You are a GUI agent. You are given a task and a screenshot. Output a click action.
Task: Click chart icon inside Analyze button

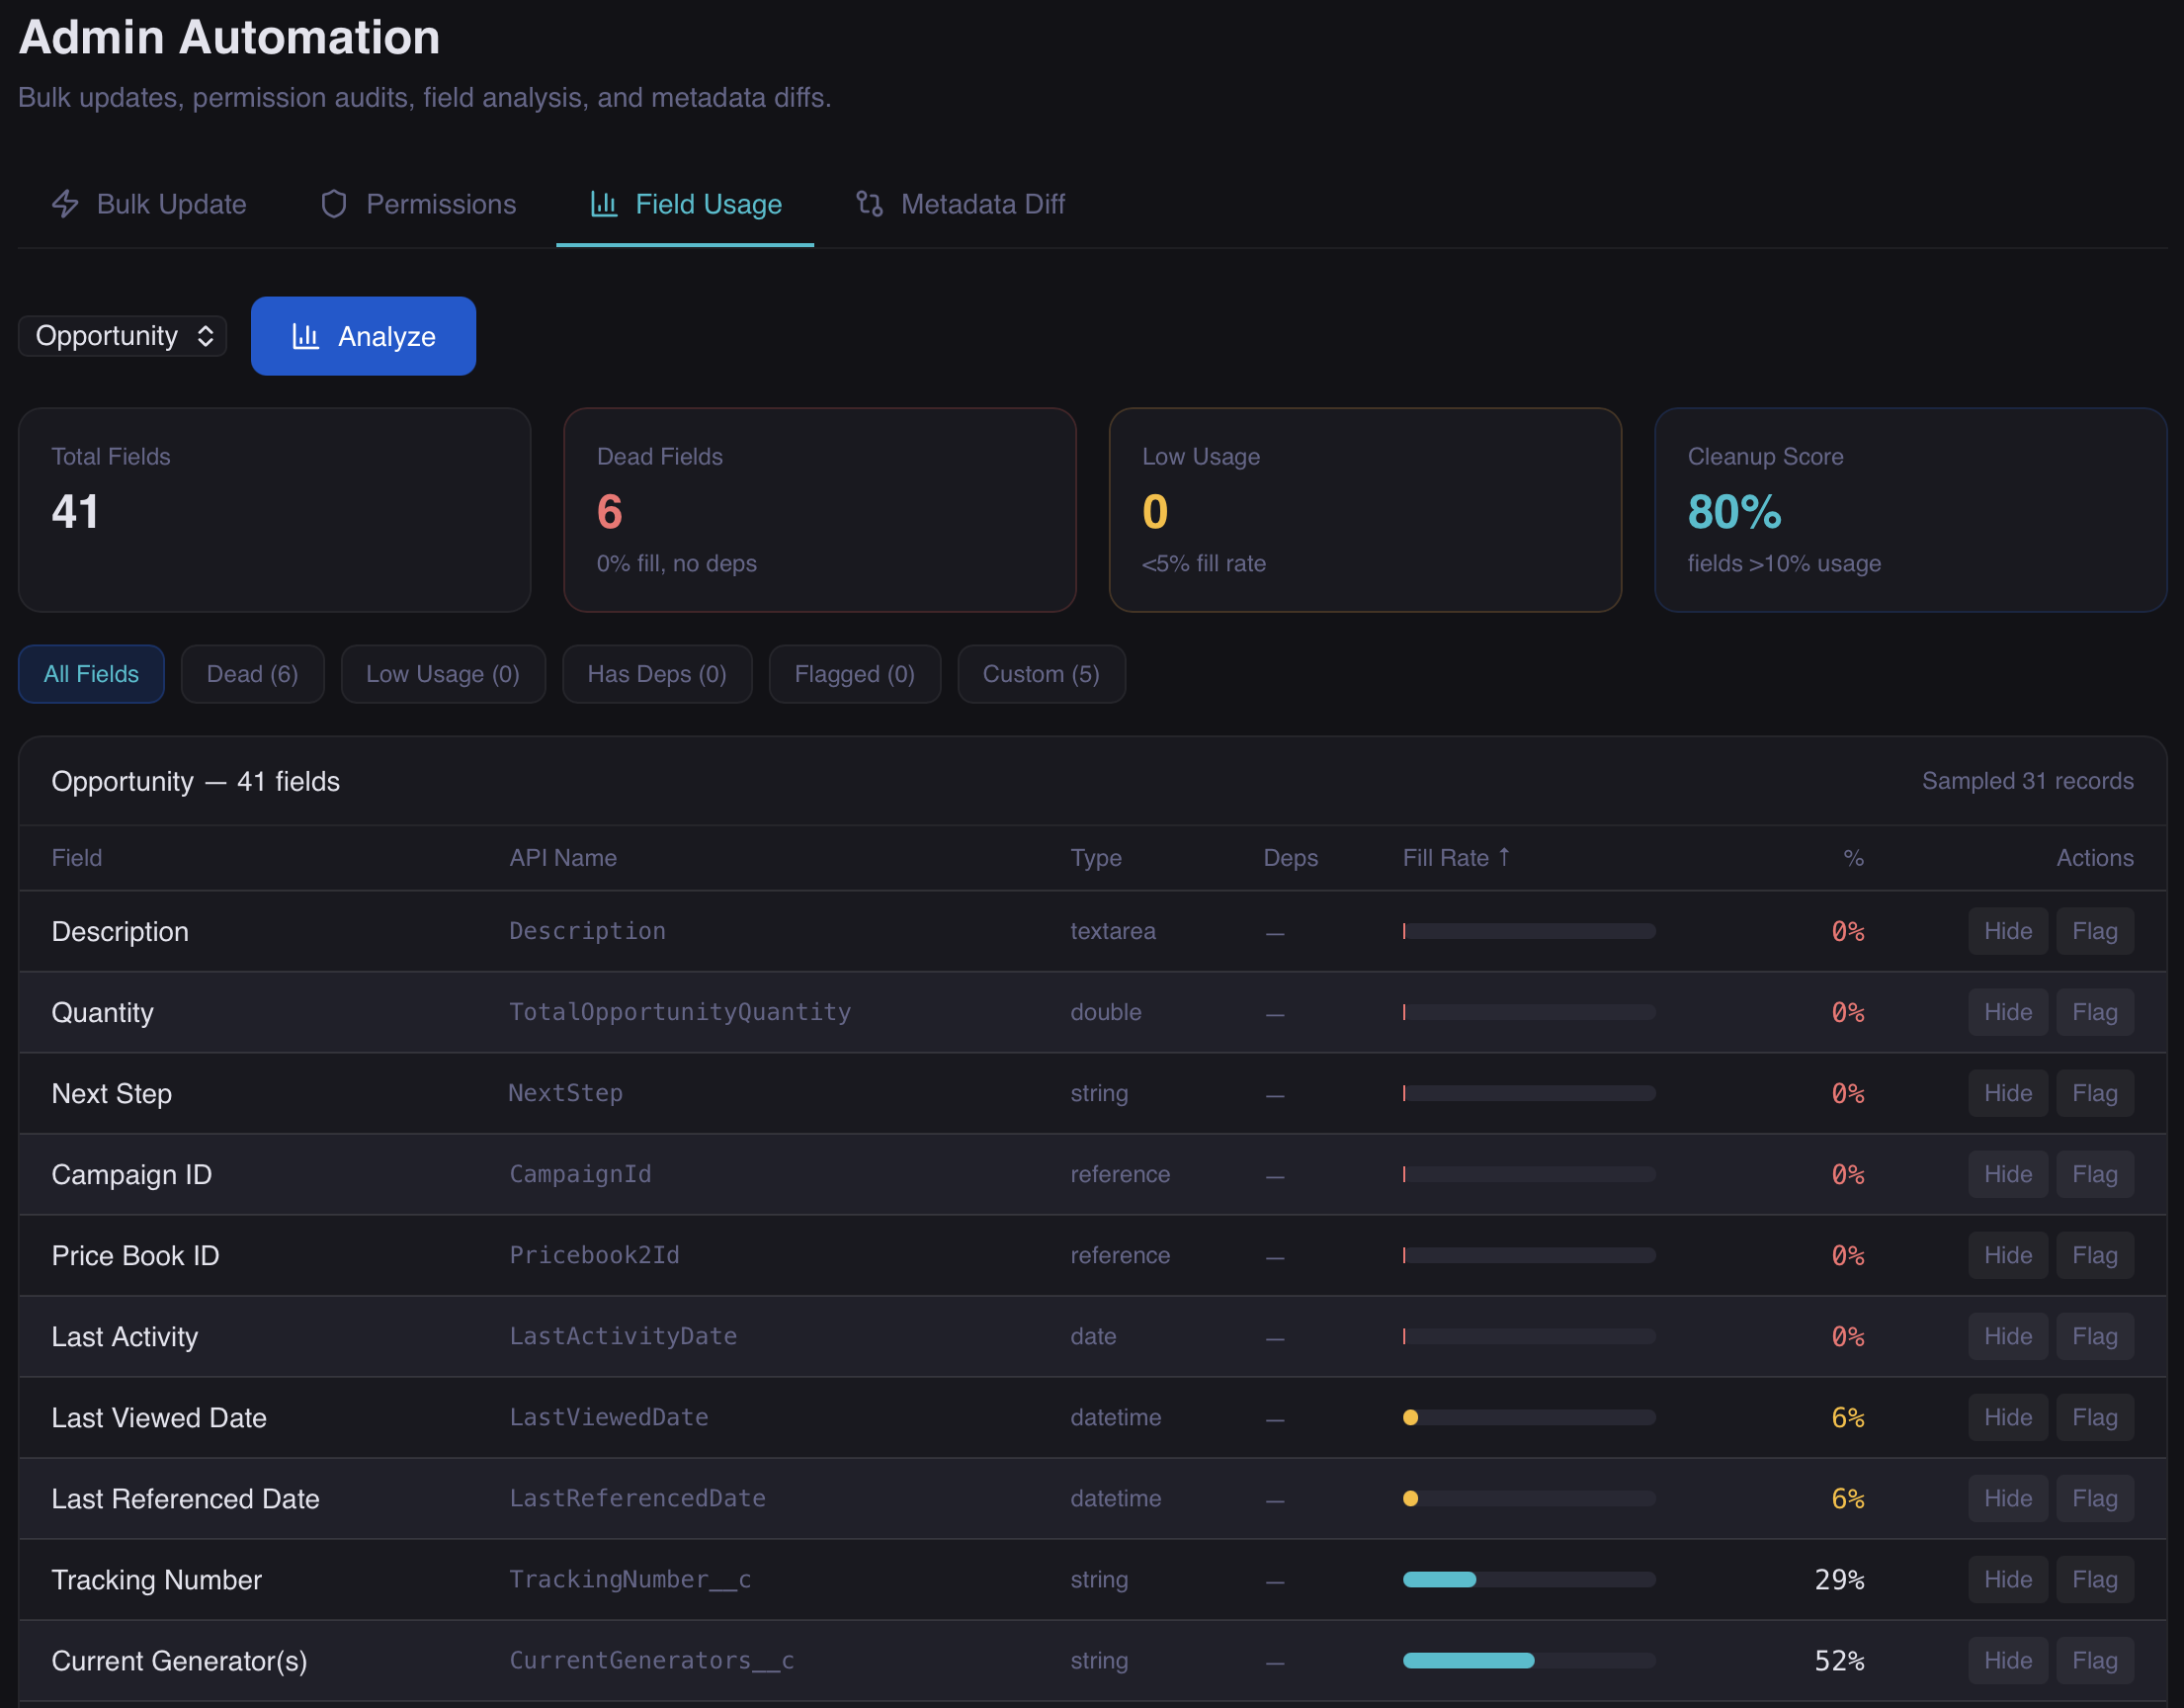coord(304,336)
